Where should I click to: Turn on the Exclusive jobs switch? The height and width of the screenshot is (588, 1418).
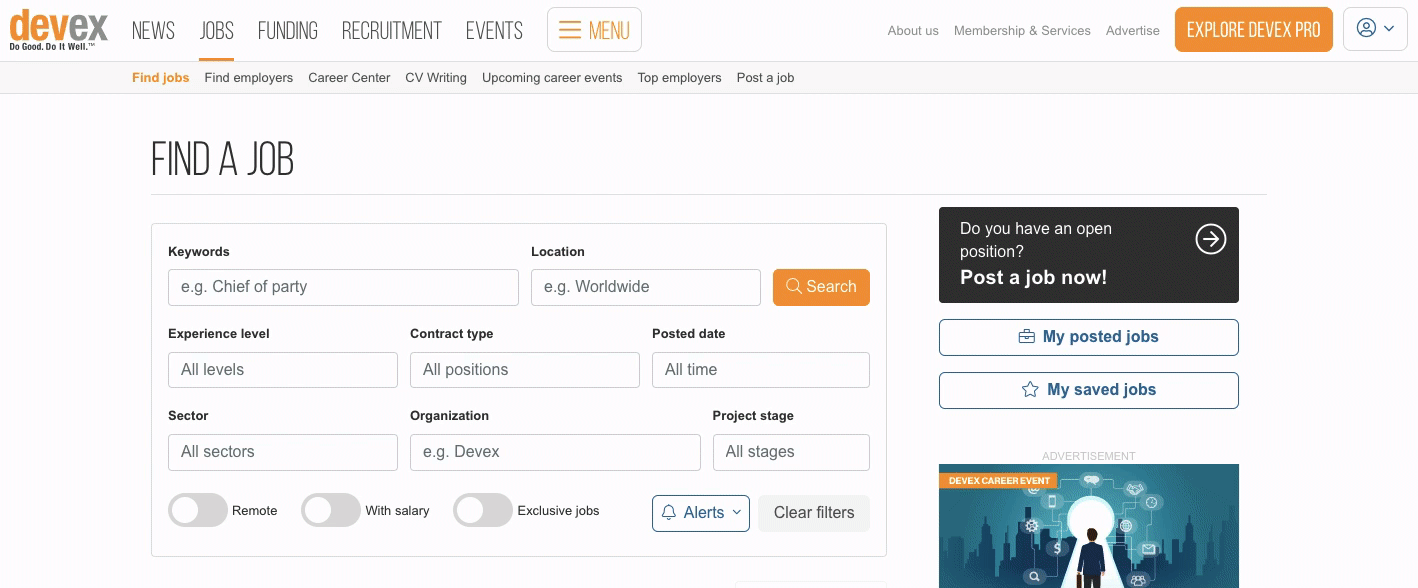483,510
